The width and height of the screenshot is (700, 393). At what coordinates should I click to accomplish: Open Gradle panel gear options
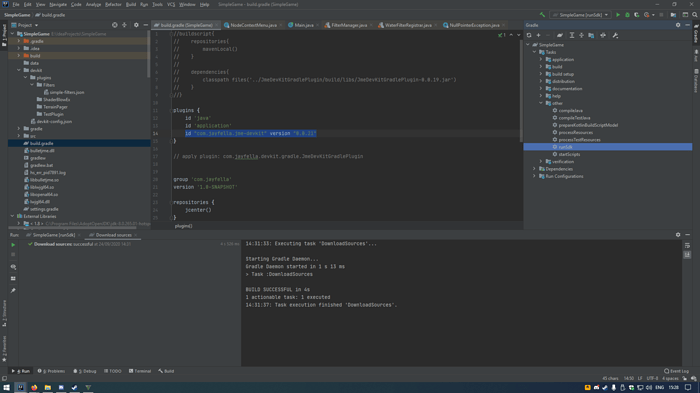[678, 25]
